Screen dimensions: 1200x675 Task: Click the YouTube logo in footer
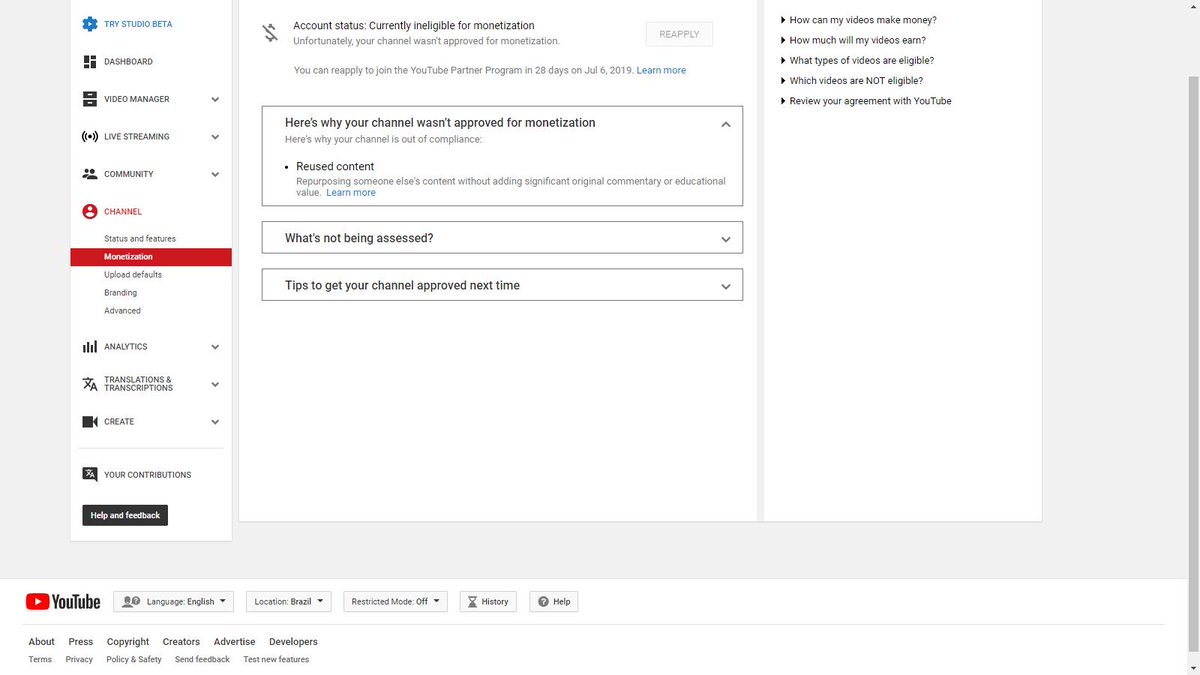click(63, 602)
